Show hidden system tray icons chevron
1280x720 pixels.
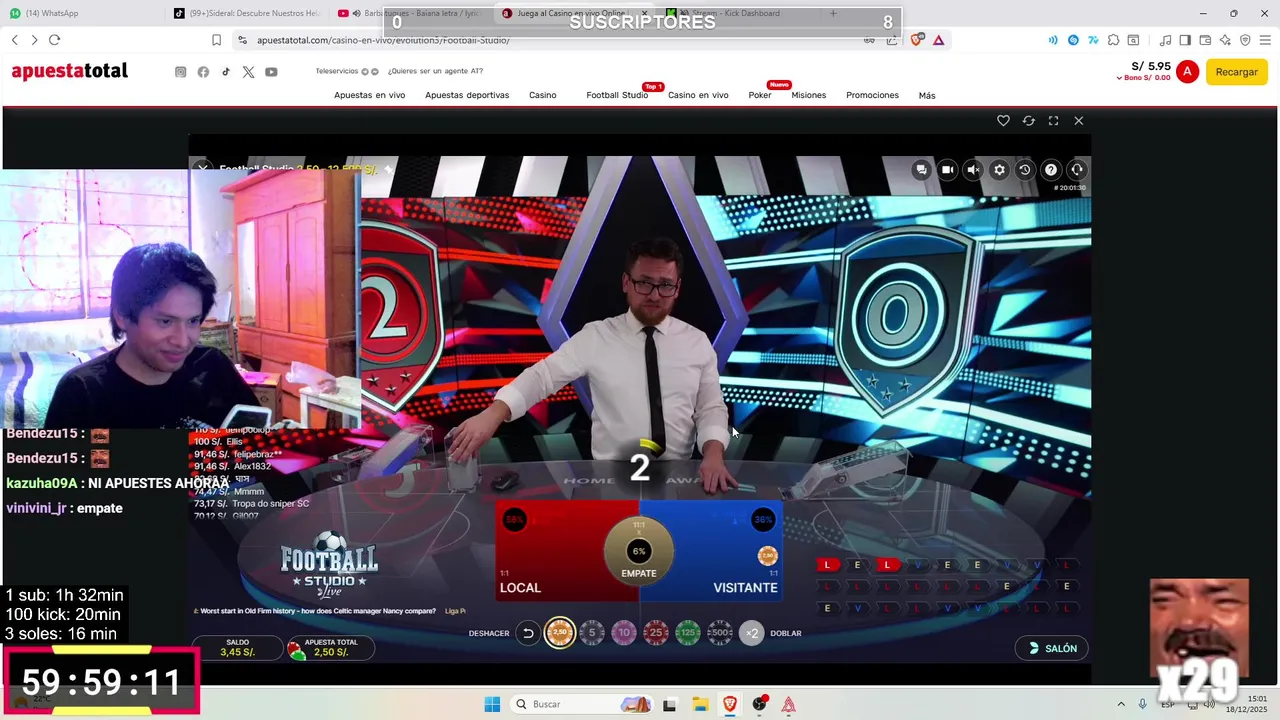tap(1121, 704)
